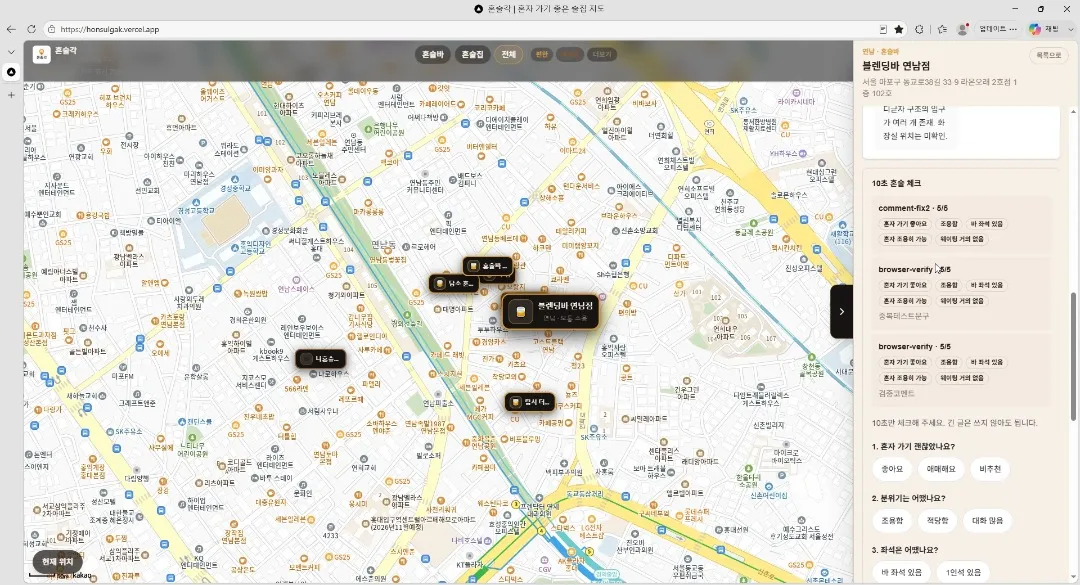Click the beer marker directly above 블렌딩바

[488, 265]
